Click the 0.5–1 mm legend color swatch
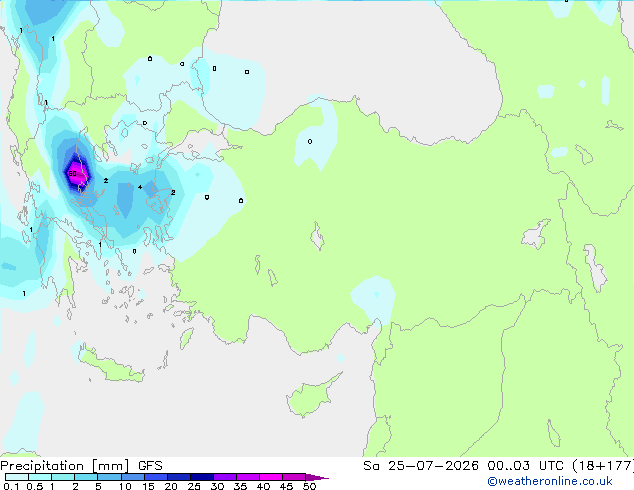 [x=40, y=477]
